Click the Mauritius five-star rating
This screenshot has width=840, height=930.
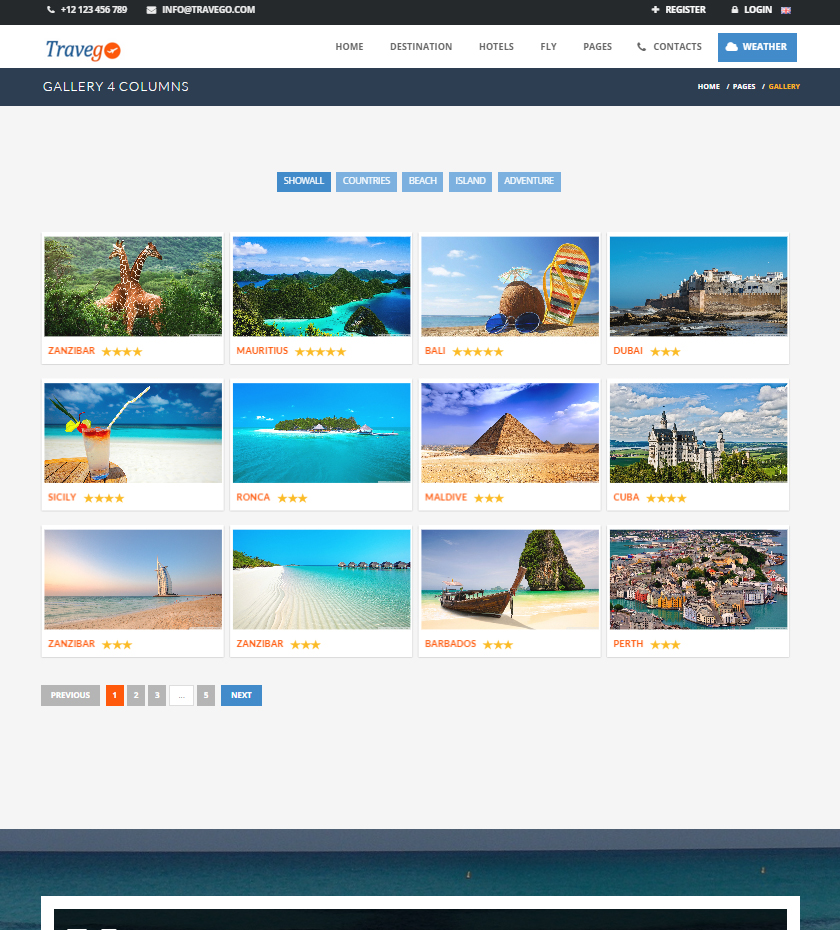320,352
